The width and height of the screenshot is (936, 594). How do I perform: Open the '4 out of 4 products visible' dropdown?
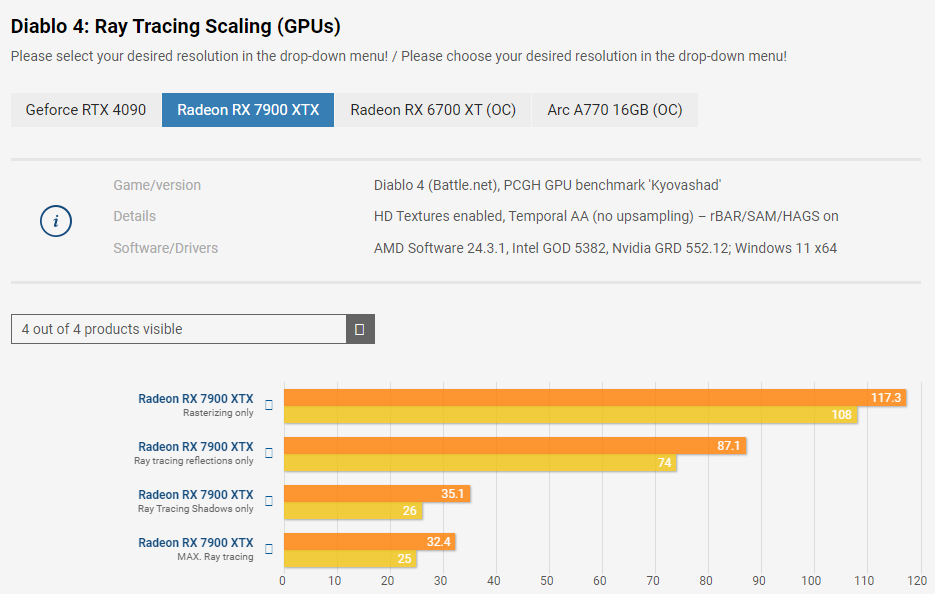(192, 329)
